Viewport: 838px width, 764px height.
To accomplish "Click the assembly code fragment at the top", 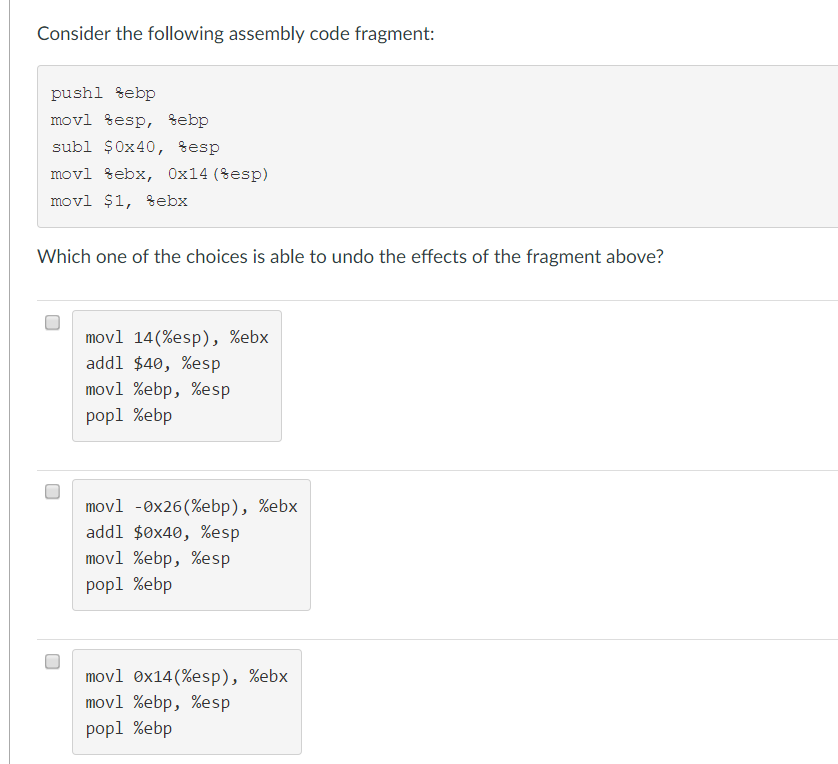I will coord(160,146).
